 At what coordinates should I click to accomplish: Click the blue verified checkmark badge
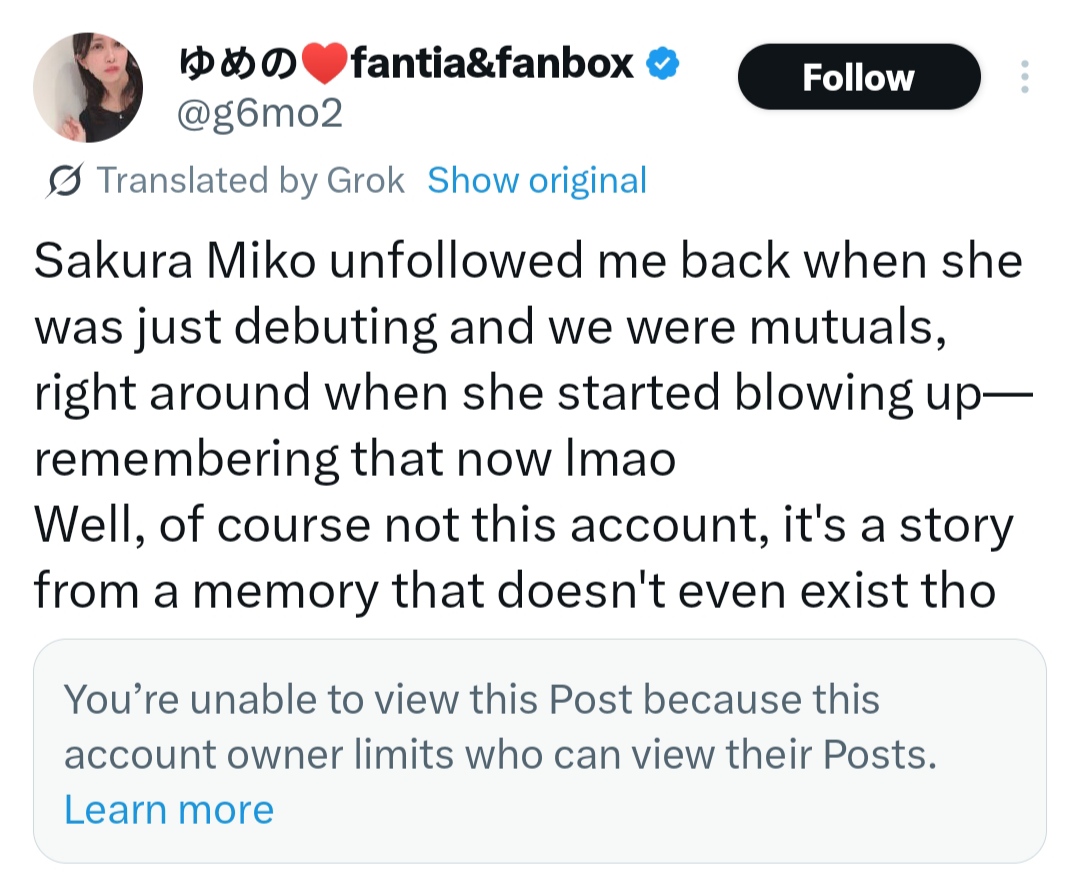[x=661, y=65]
